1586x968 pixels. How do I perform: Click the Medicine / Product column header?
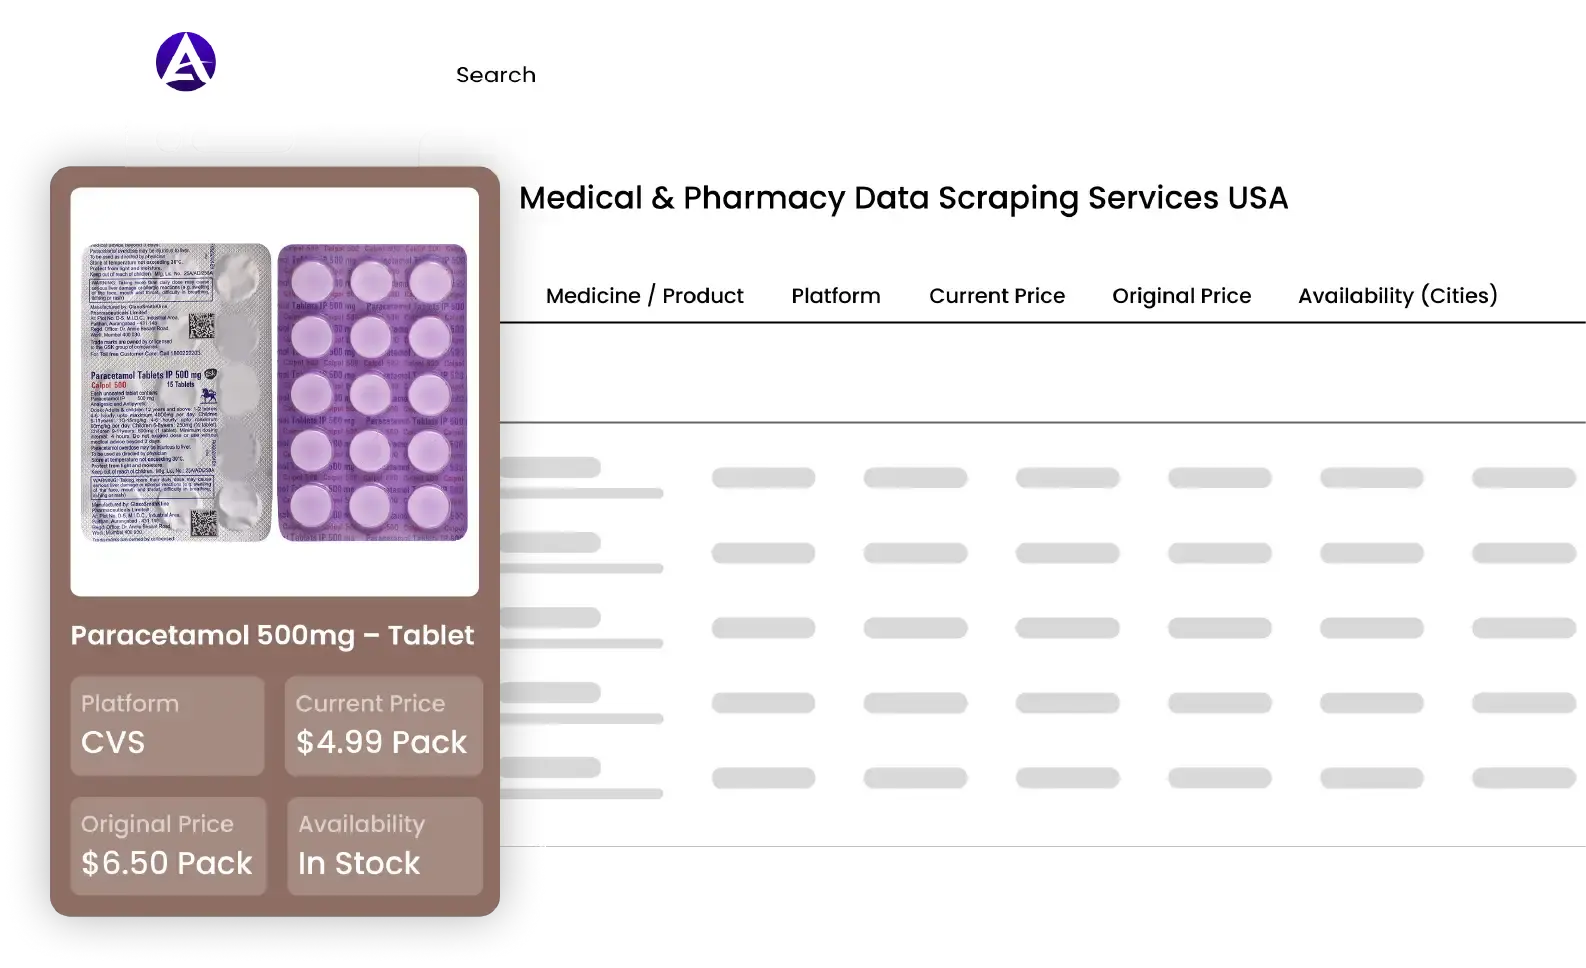[645, 296]
